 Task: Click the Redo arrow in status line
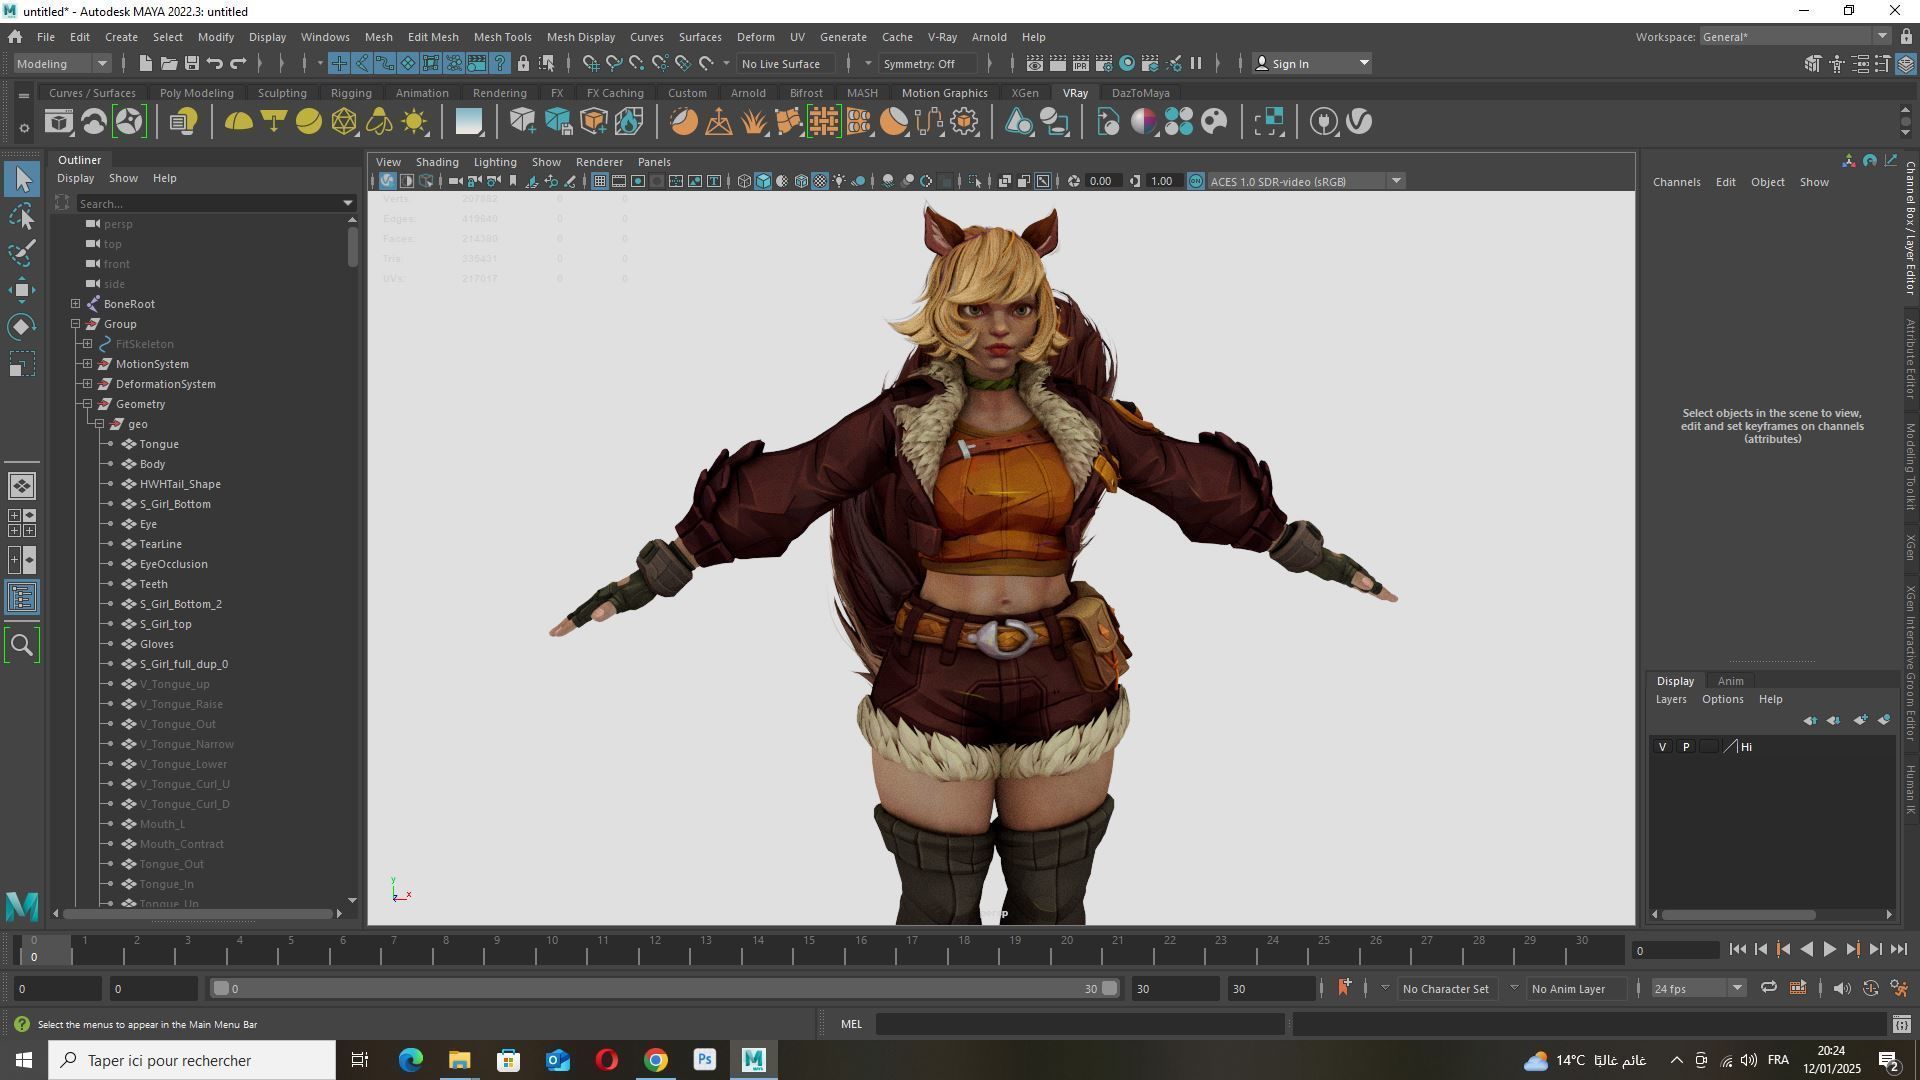coord(238,64)
